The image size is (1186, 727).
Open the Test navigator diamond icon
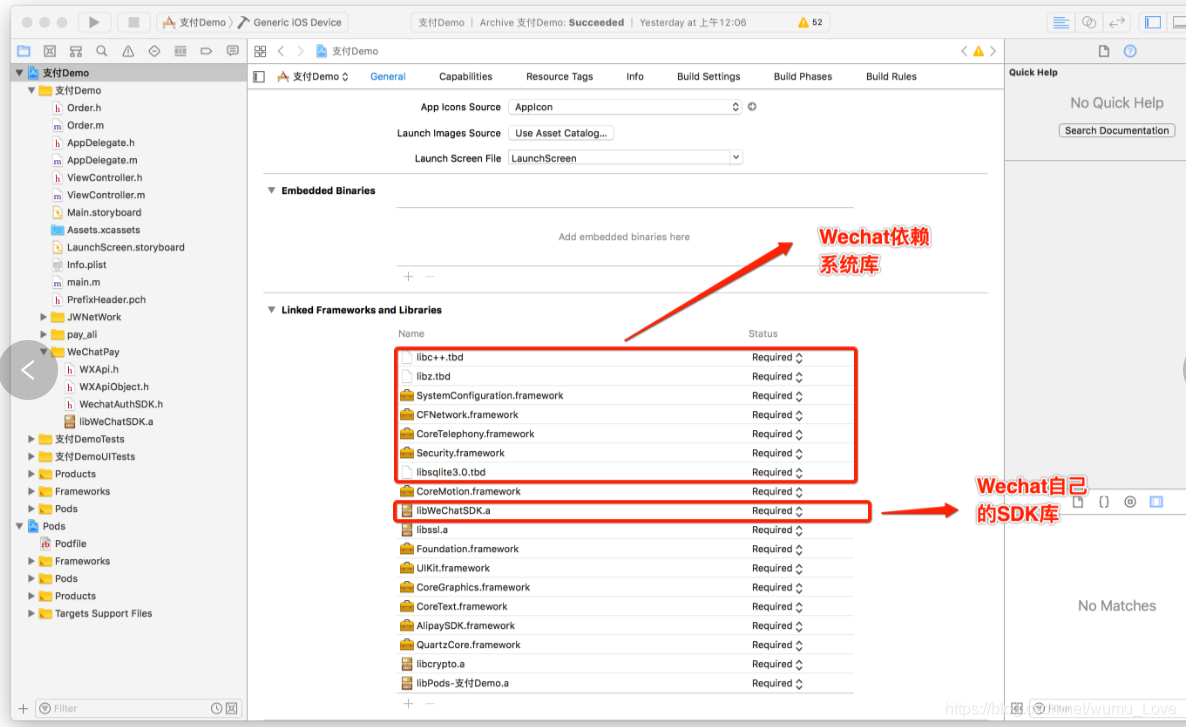154,51
